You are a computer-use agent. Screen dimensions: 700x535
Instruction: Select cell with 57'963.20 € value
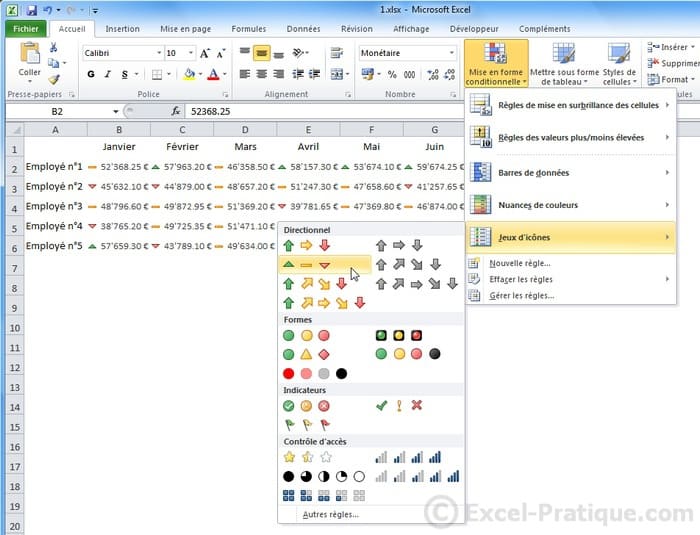click(182, 167)
